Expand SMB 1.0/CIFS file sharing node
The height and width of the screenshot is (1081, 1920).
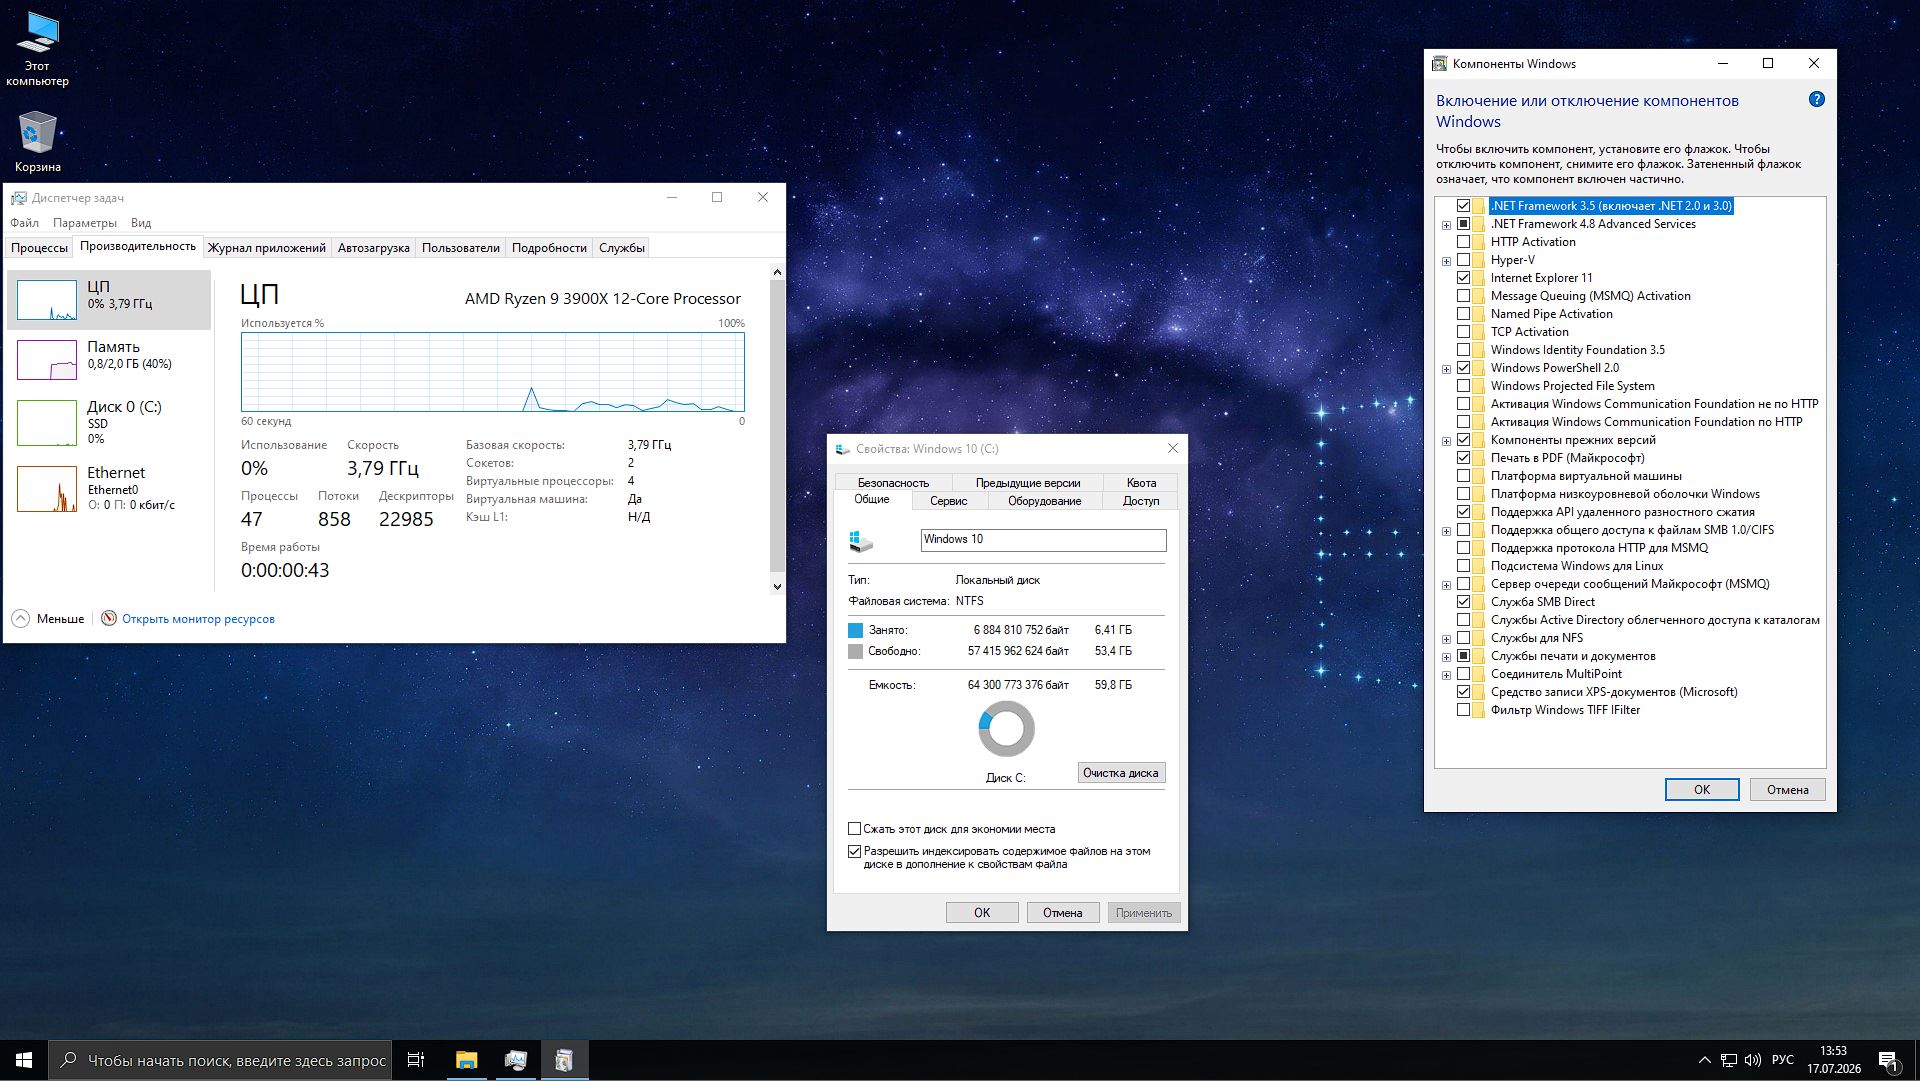click(1446, 531)
